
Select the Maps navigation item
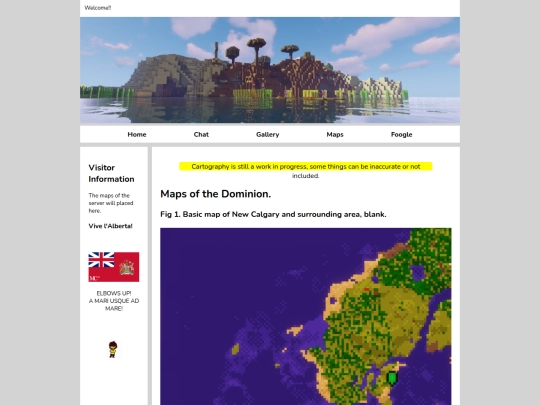[x=335, y=134]
